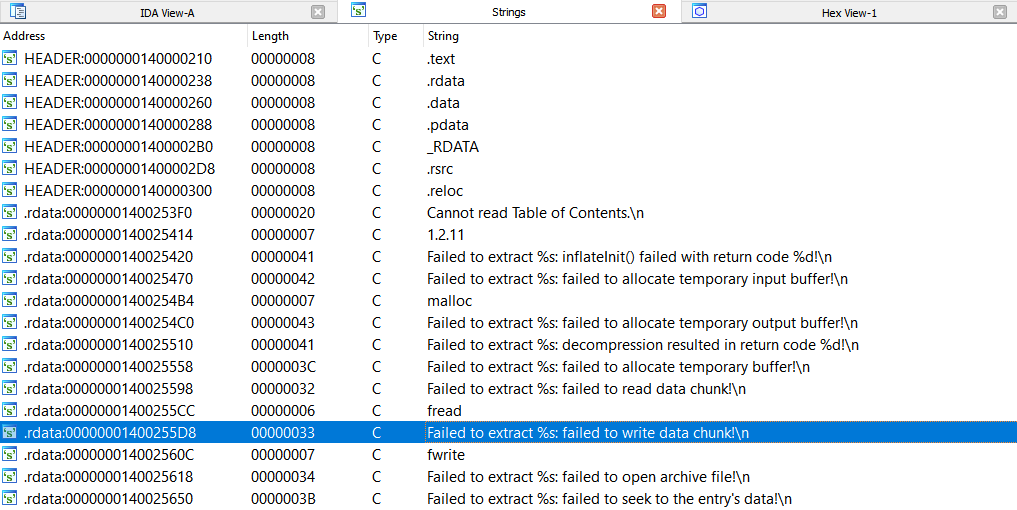Click the Strings tab icon

click(359, 10)
